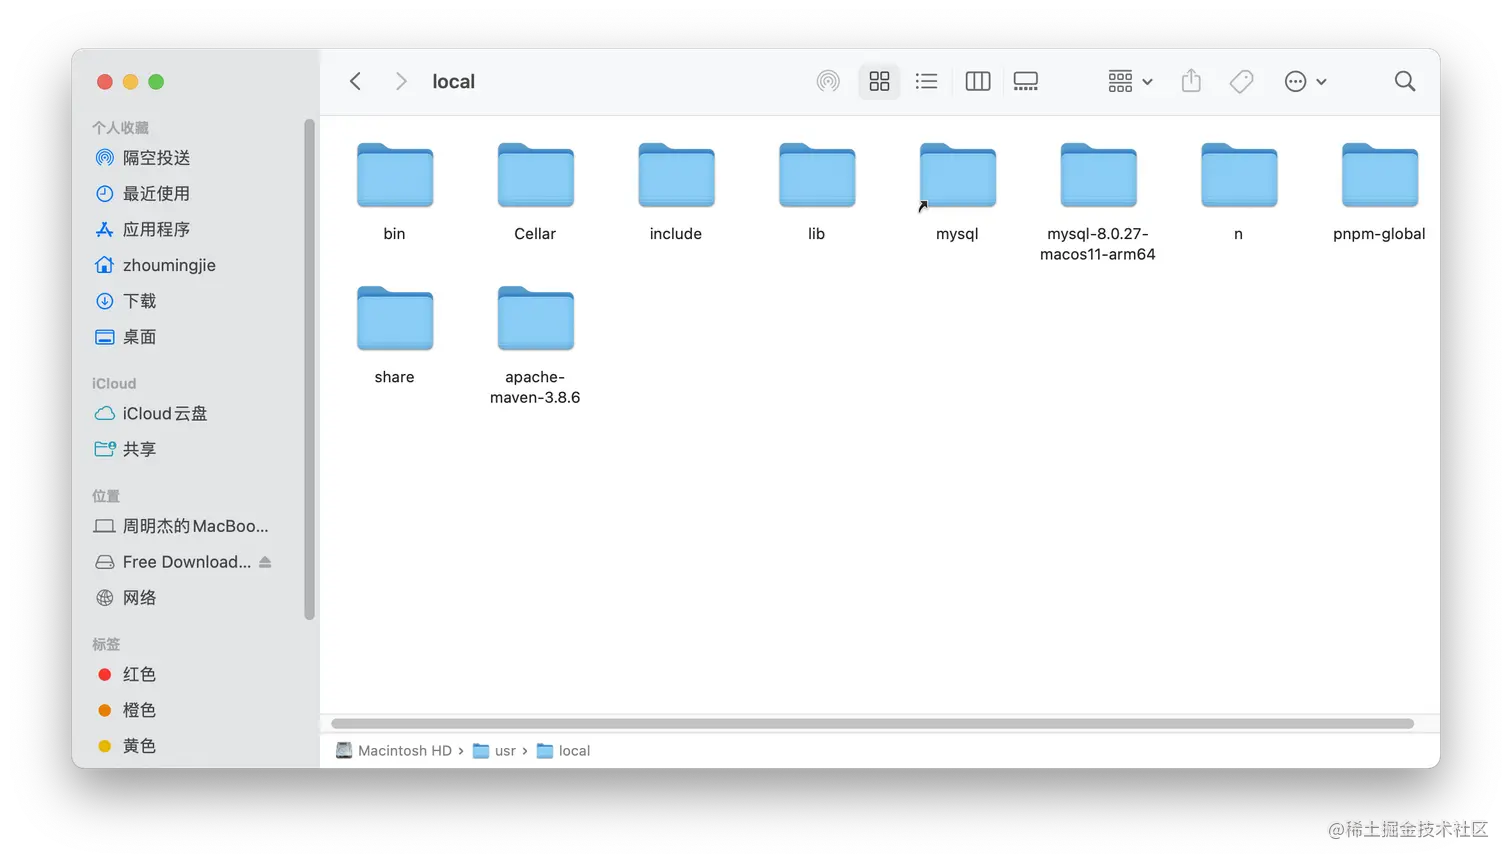The height and width of the screenshot is (863, 1512).
Task: Select the mysql alias folder
Action: 957,191
